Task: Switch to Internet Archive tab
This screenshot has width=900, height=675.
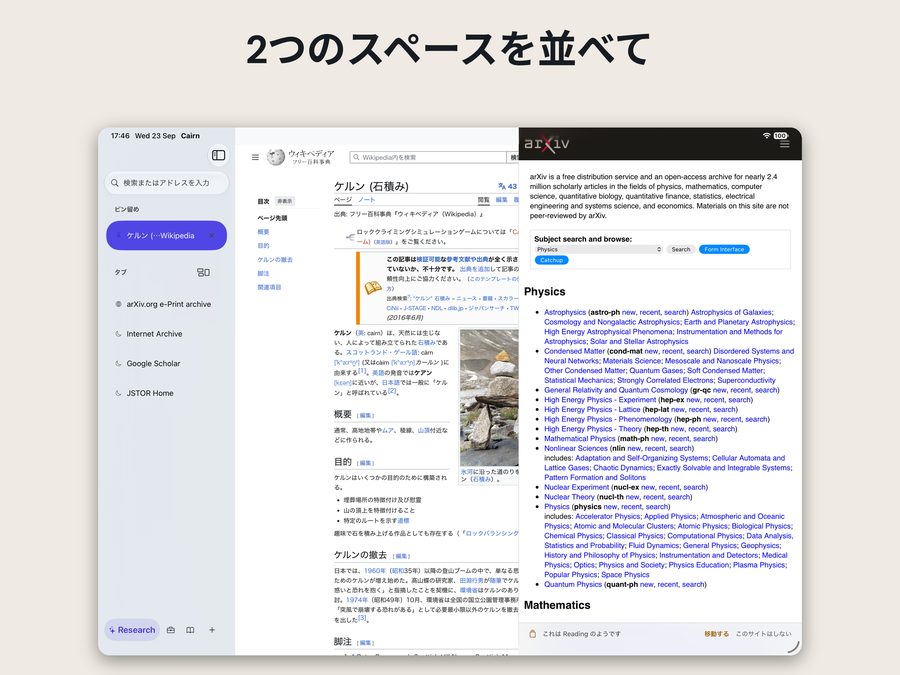Action: coord(154,333)
